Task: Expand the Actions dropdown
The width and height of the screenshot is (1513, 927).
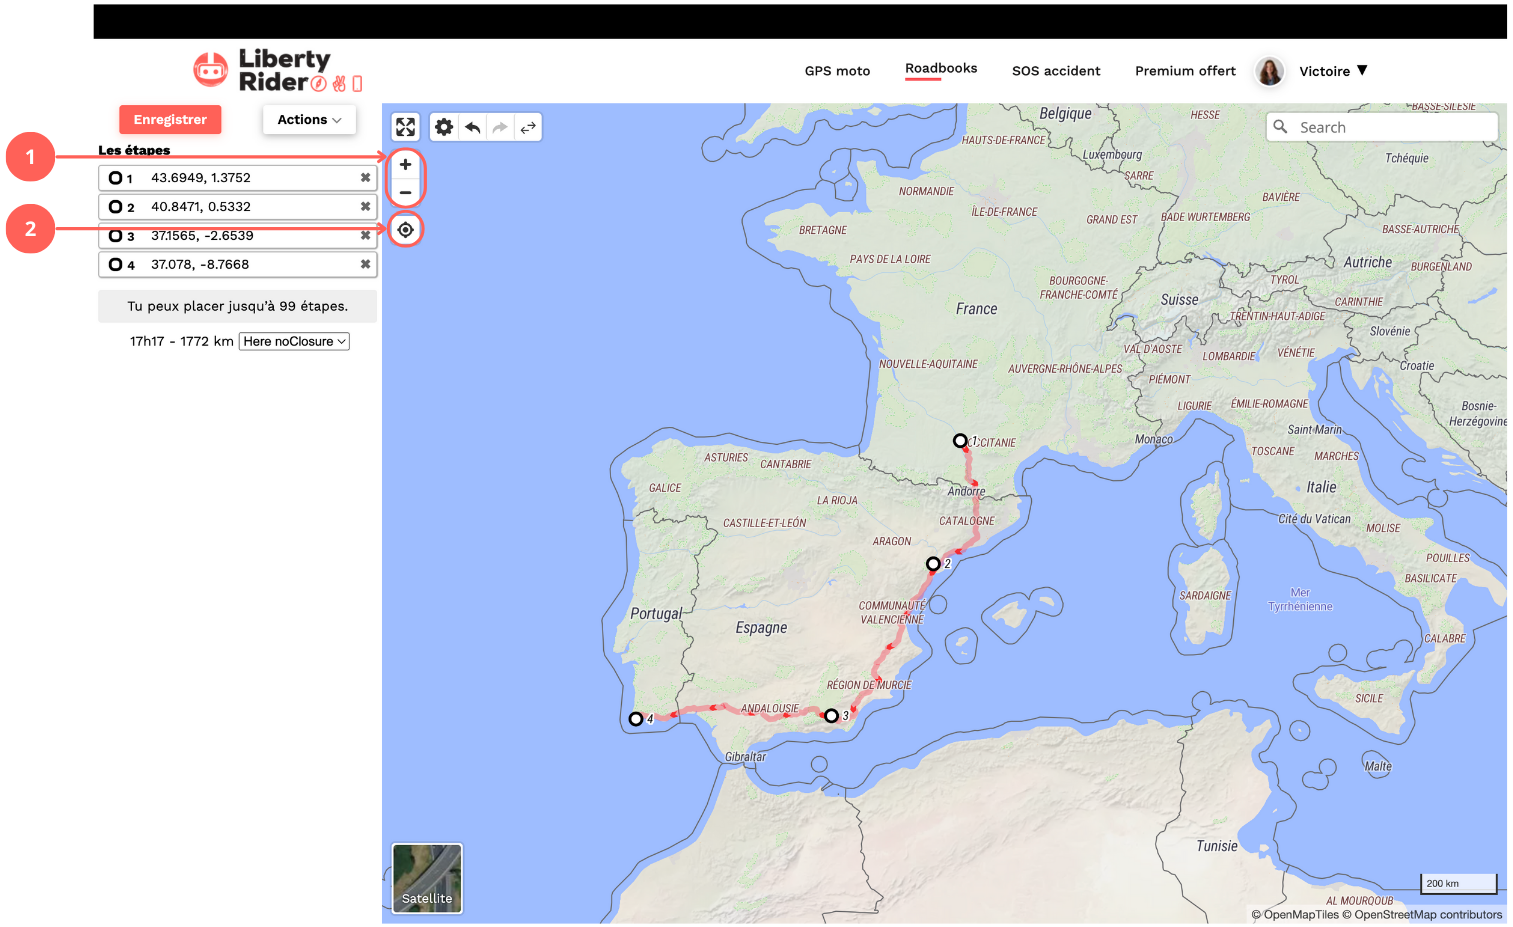Action: click(x=309, y=120)
